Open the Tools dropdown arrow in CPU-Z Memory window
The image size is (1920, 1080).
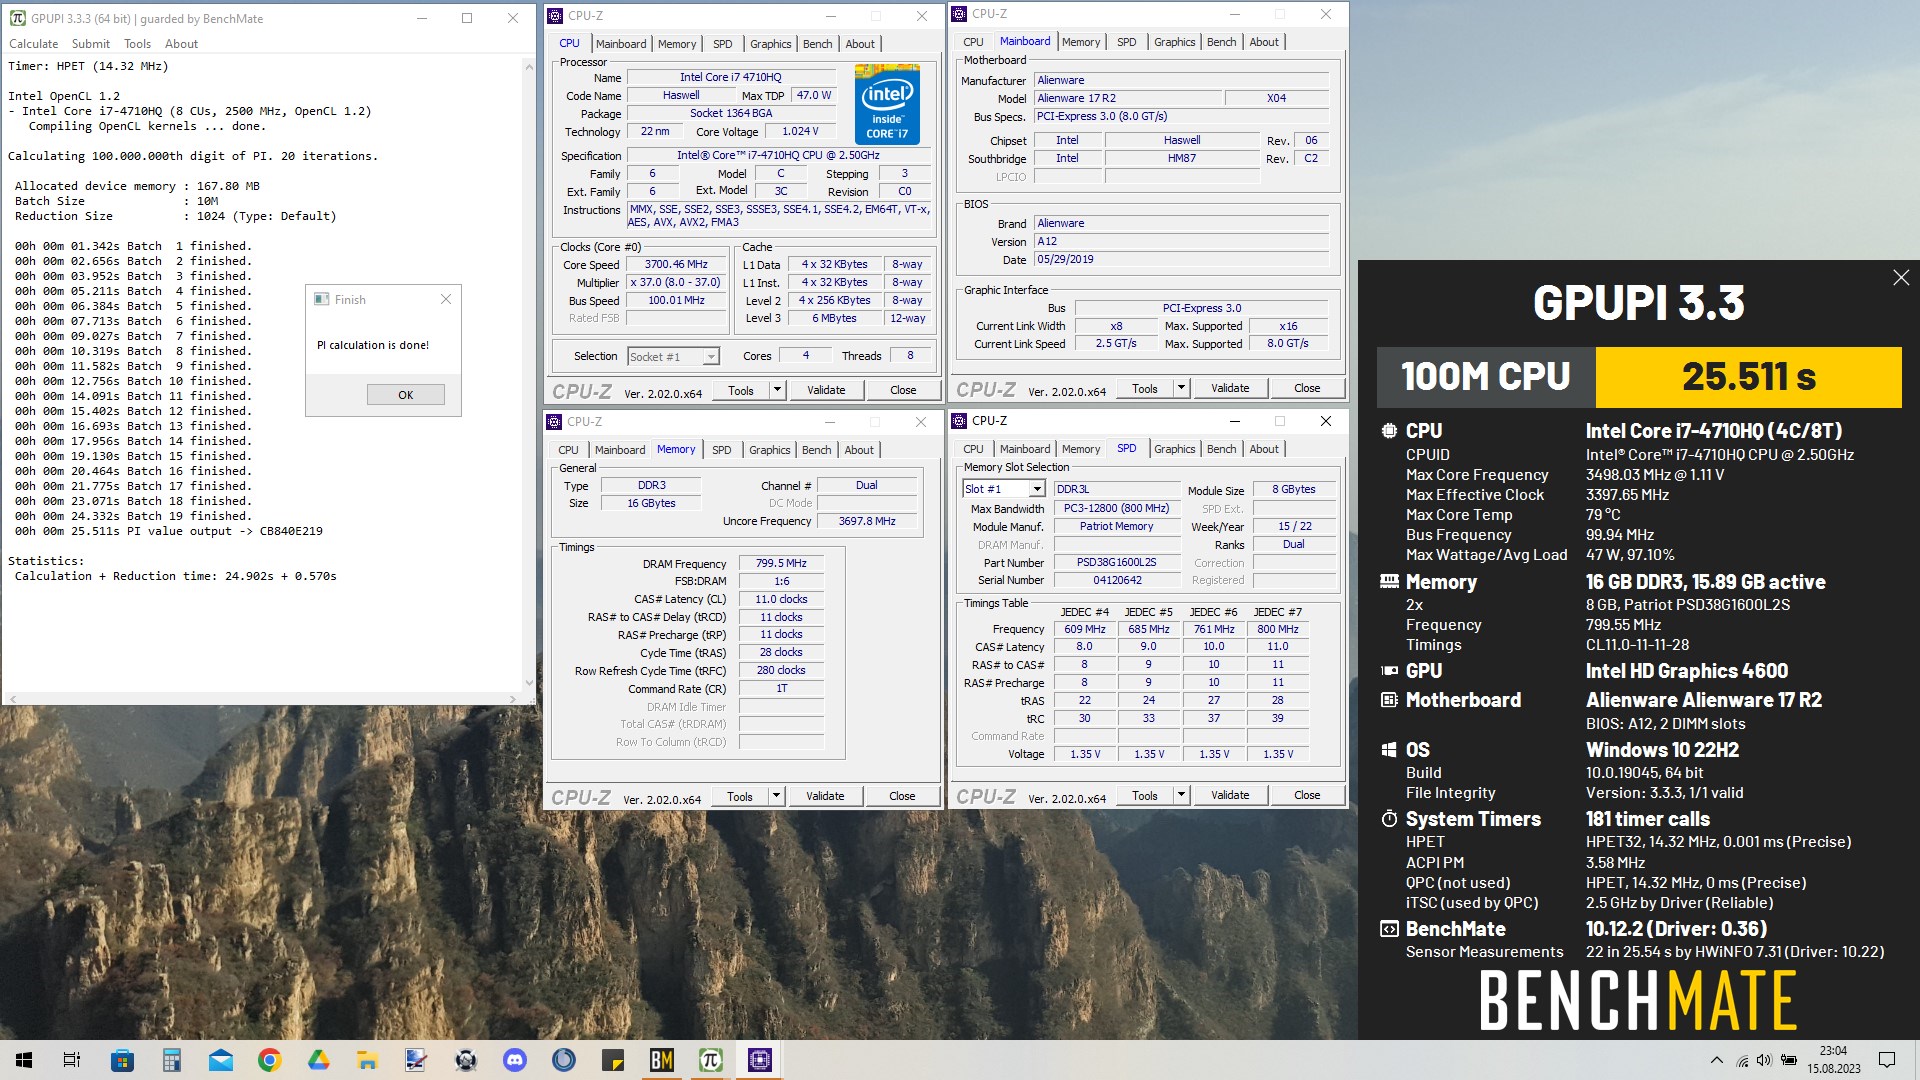776,796
